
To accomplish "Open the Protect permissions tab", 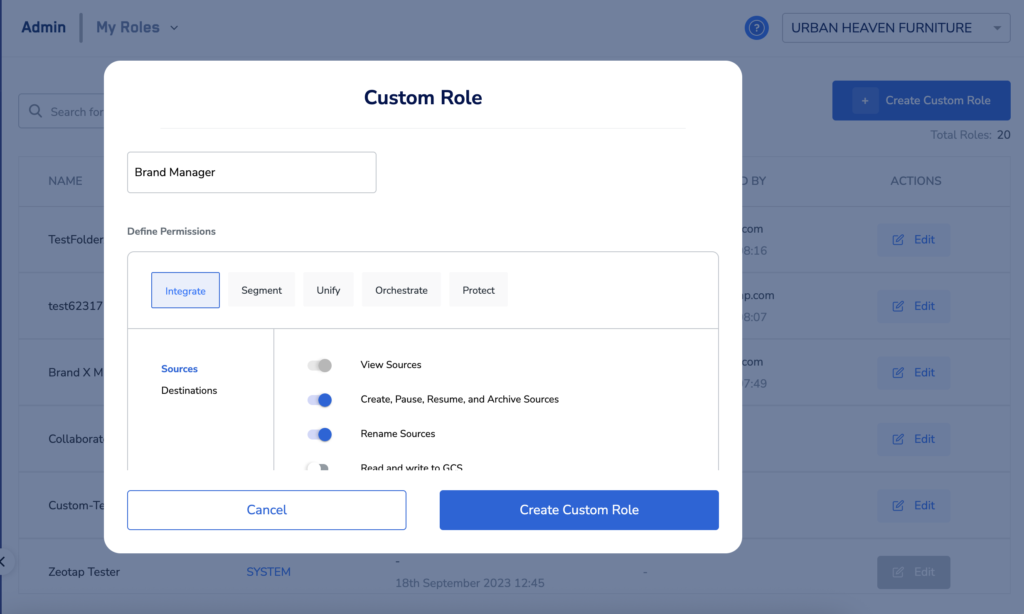I will click(x=478, y=290).
